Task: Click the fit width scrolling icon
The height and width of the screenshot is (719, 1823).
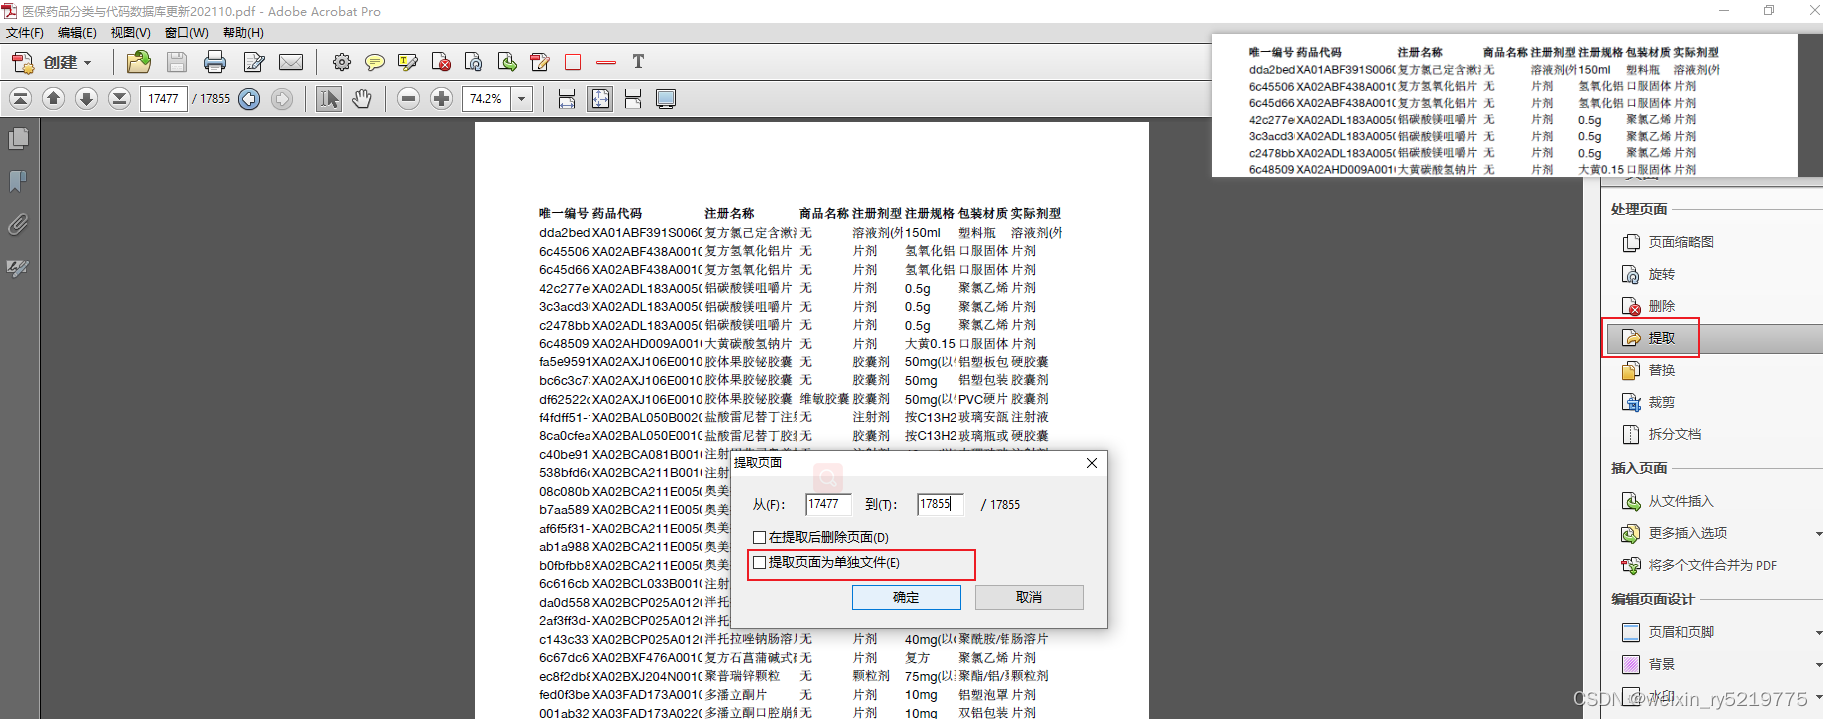Action: click(567, 98)
